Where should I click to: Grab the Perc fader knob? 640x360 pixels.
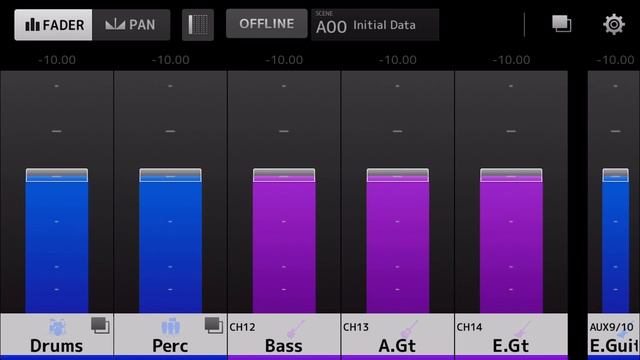point(170,175)
